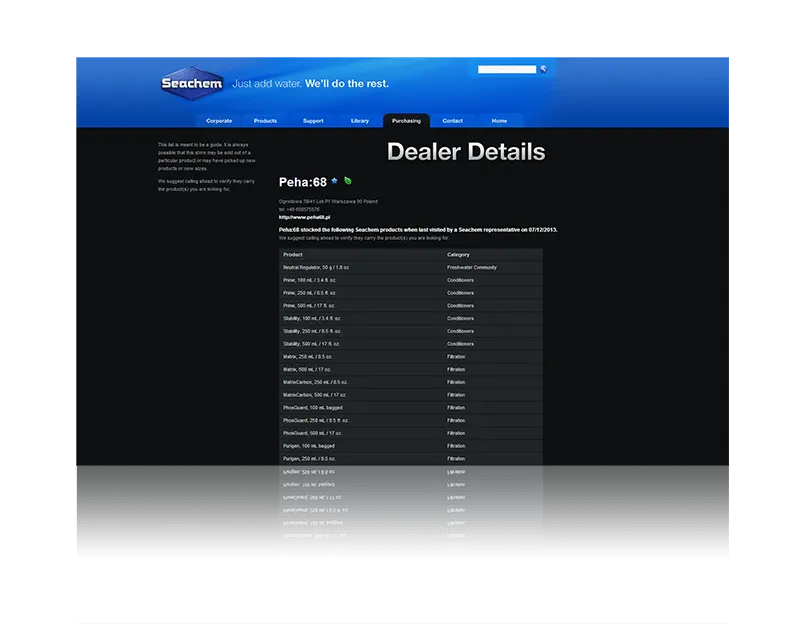The image size is (800, 624).
Task: Click the green leaf icon beside Peha:68
Action: (348, 181)
